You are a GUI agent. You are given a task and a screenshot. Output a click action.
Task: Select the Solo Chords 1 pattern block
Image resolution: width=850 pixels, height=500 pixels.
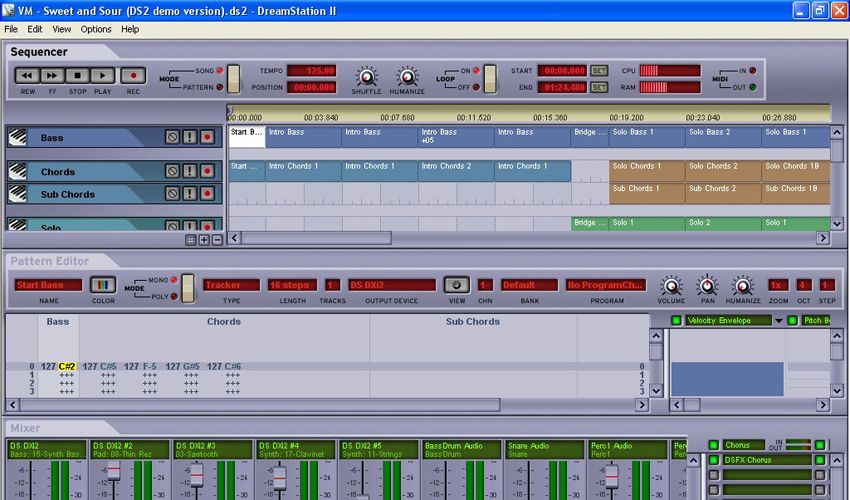pos(647,171)
